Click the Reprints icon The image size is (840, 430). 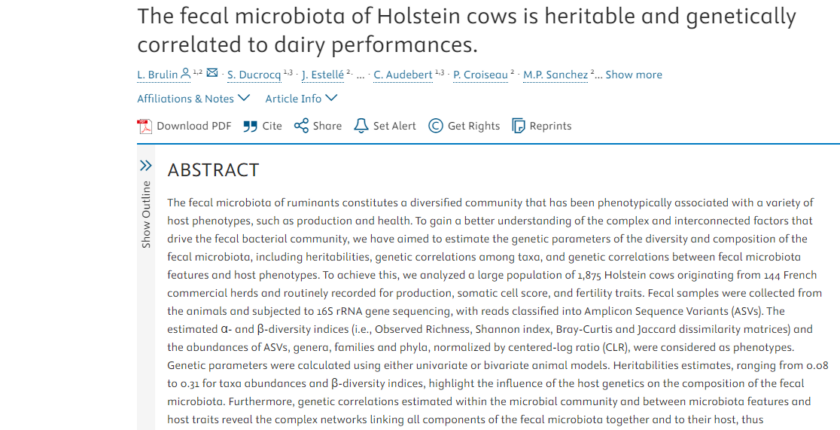click(518, 126)
